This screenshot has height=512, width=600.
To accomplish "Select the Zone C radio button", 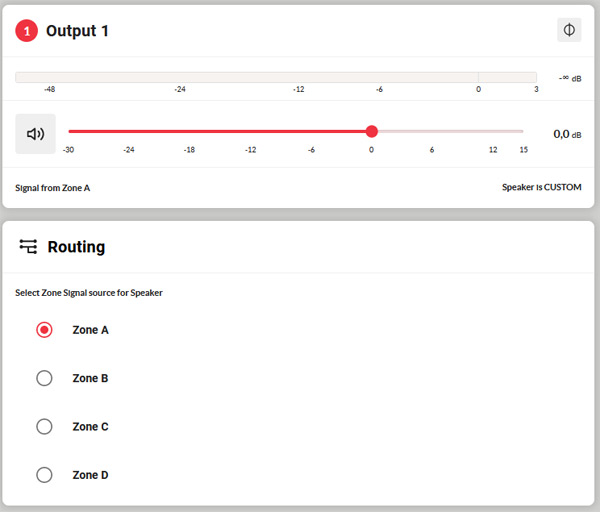I will (44, 426).
